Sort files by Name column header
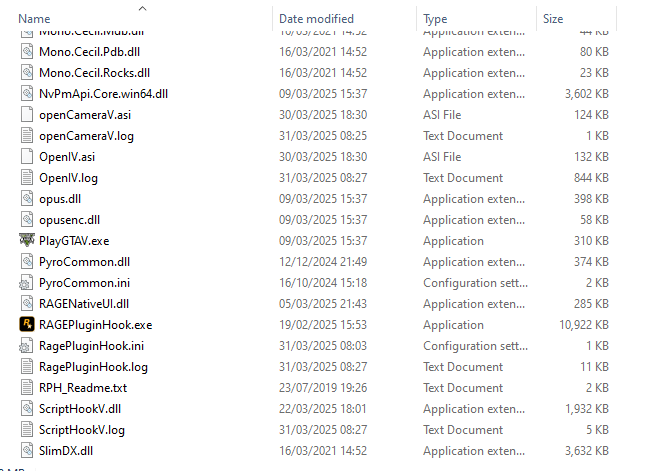Viewport: 669px width, 471px height. pyautogui.click(x=35, y=18)
